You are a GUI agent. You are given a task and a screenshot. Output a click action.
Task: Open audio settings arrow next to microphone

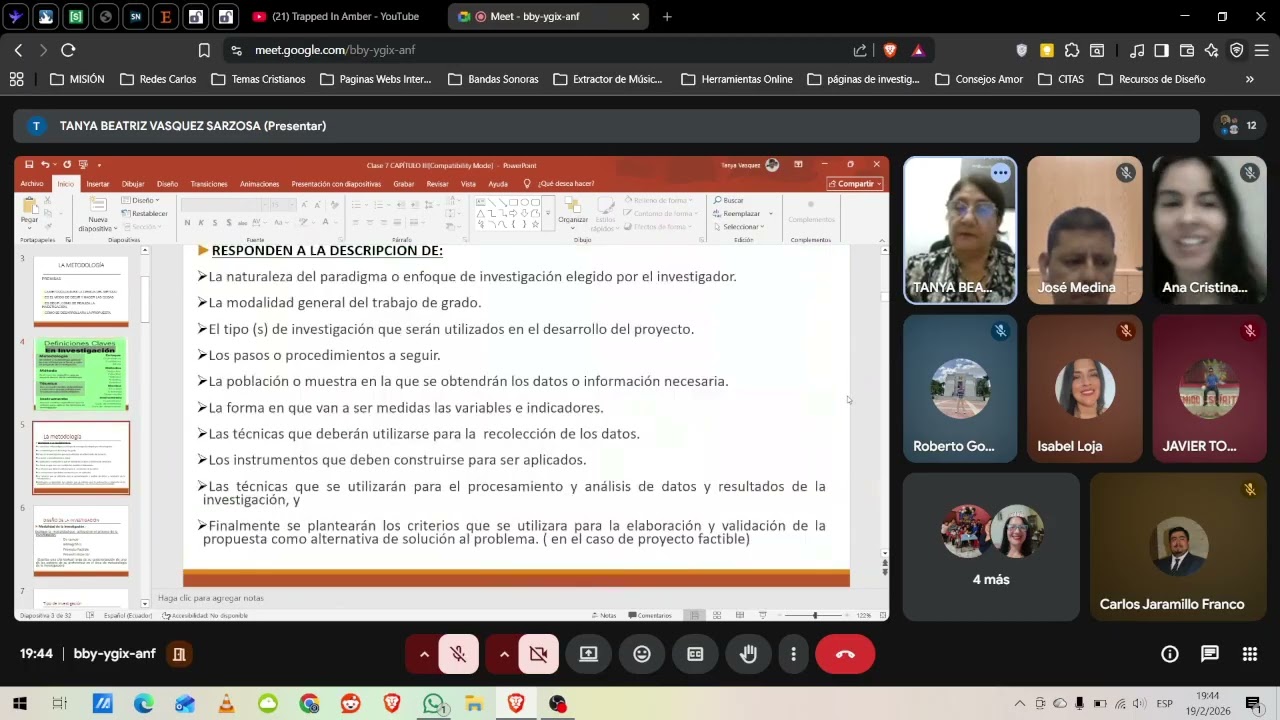[424, 654]
